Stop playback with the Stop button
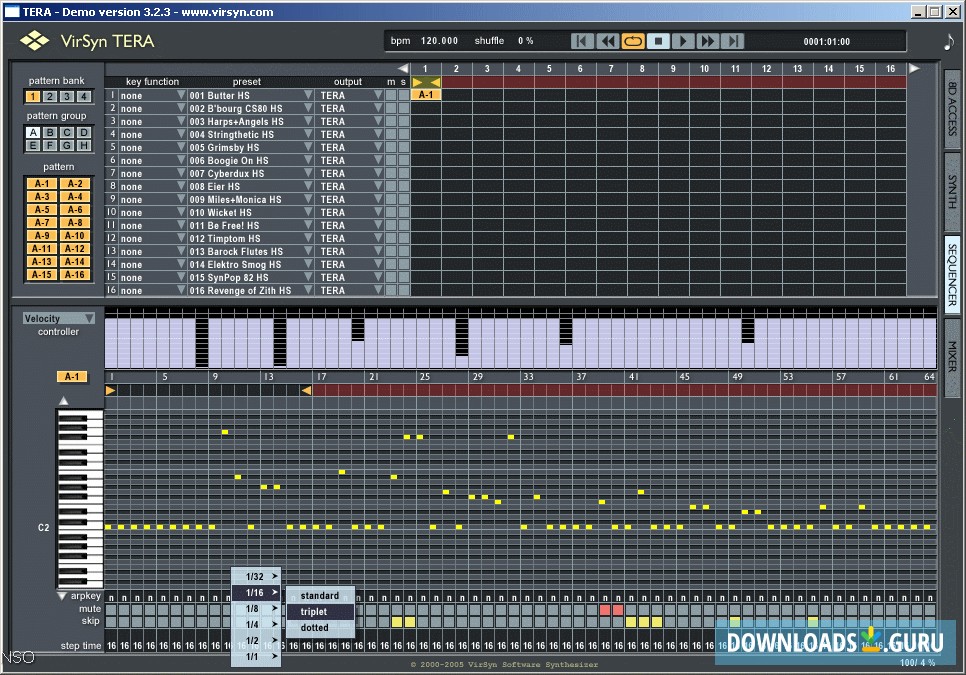This screenshot has width=966, height=675. pos(658,41)
